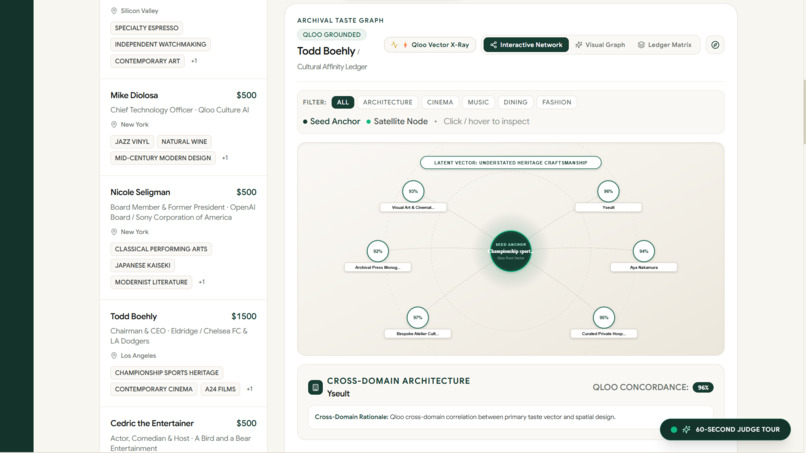Filter graph by CINEMA
806x453 pixels.
click(x=440, y=102)
